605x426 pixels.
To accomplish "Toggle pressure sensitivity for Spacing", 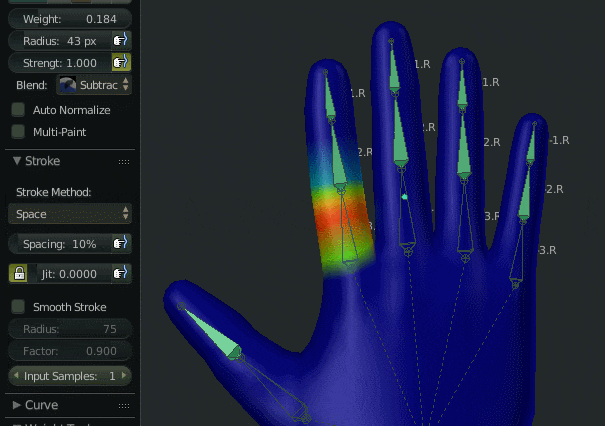I will (x=121, y=243).
